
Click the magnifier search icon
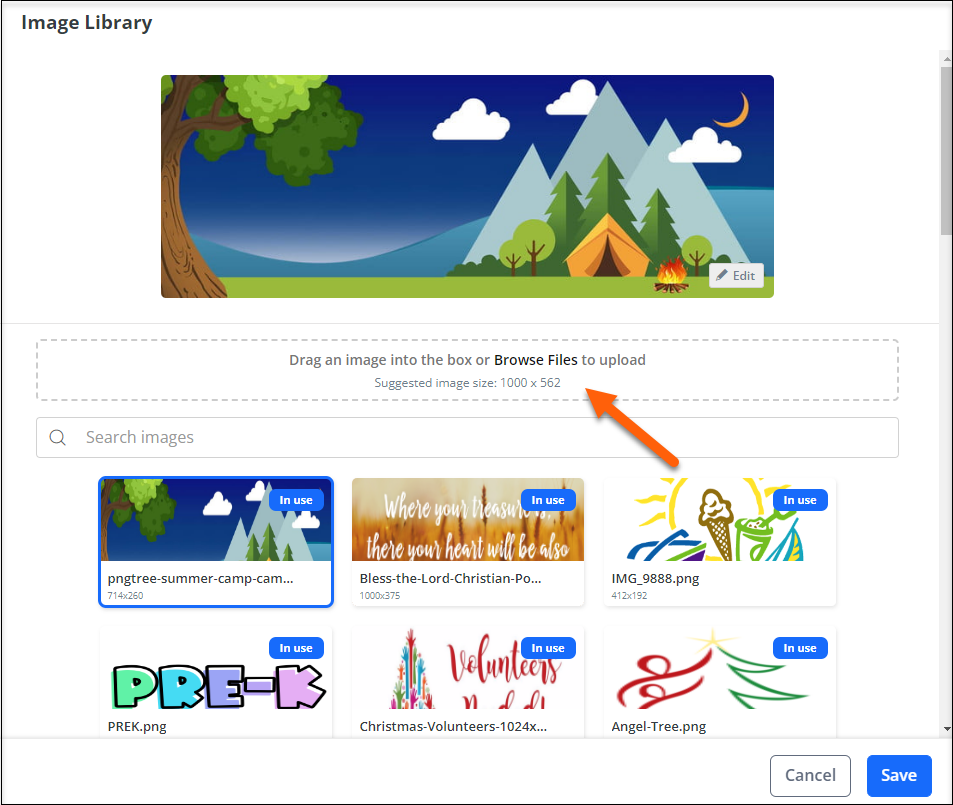click(58, 437)
